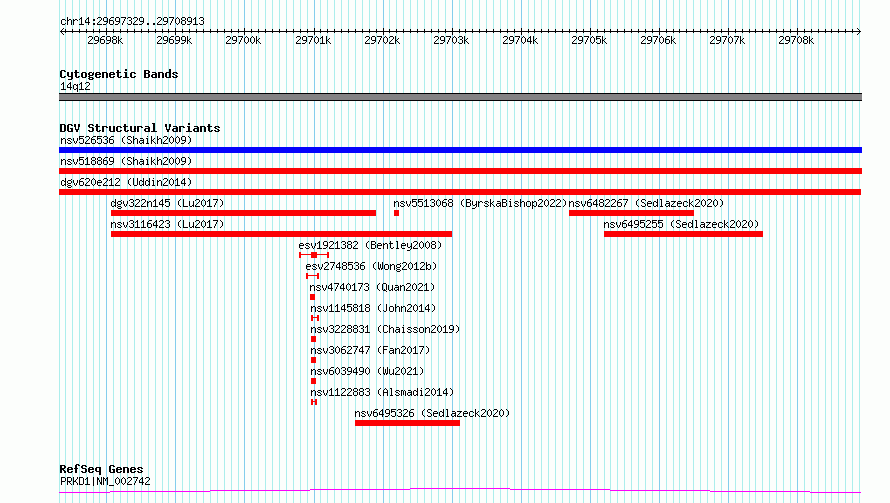This screenshot has height=503, width=890.
Task: Open nsv6495326 (Sedlazeck2020) variant label
Action: pyautogui.click(x=432, y=413)
